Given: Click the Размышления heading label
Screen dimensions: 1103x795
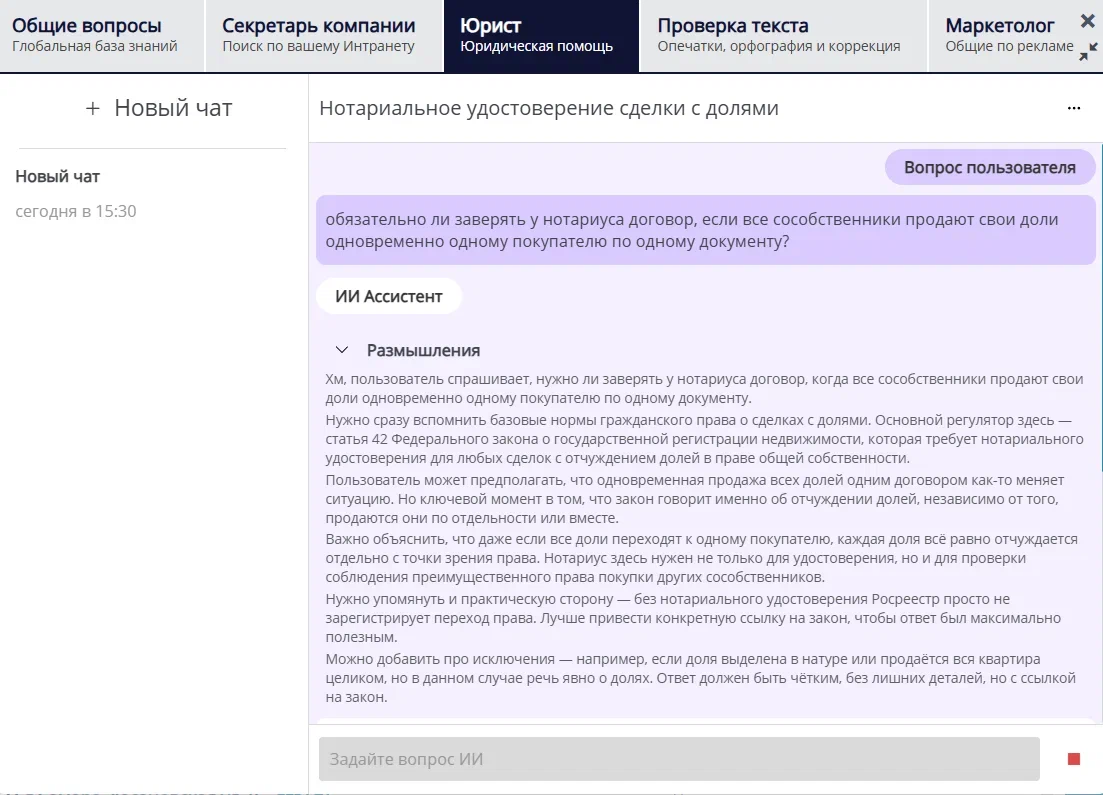Looking at the screenshot, I should tap(423, 350).
